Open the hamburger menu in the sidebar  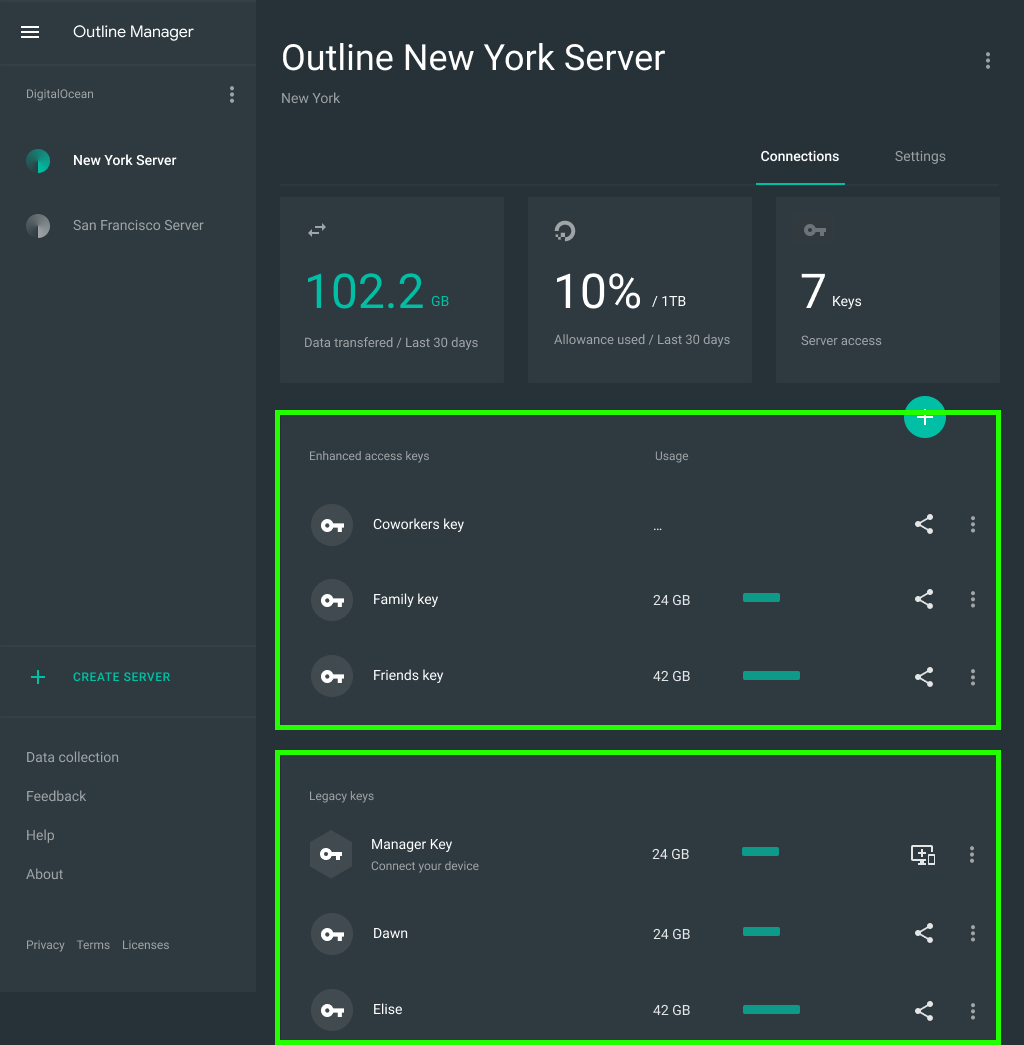pyautogui.click(x=30, y=32)
